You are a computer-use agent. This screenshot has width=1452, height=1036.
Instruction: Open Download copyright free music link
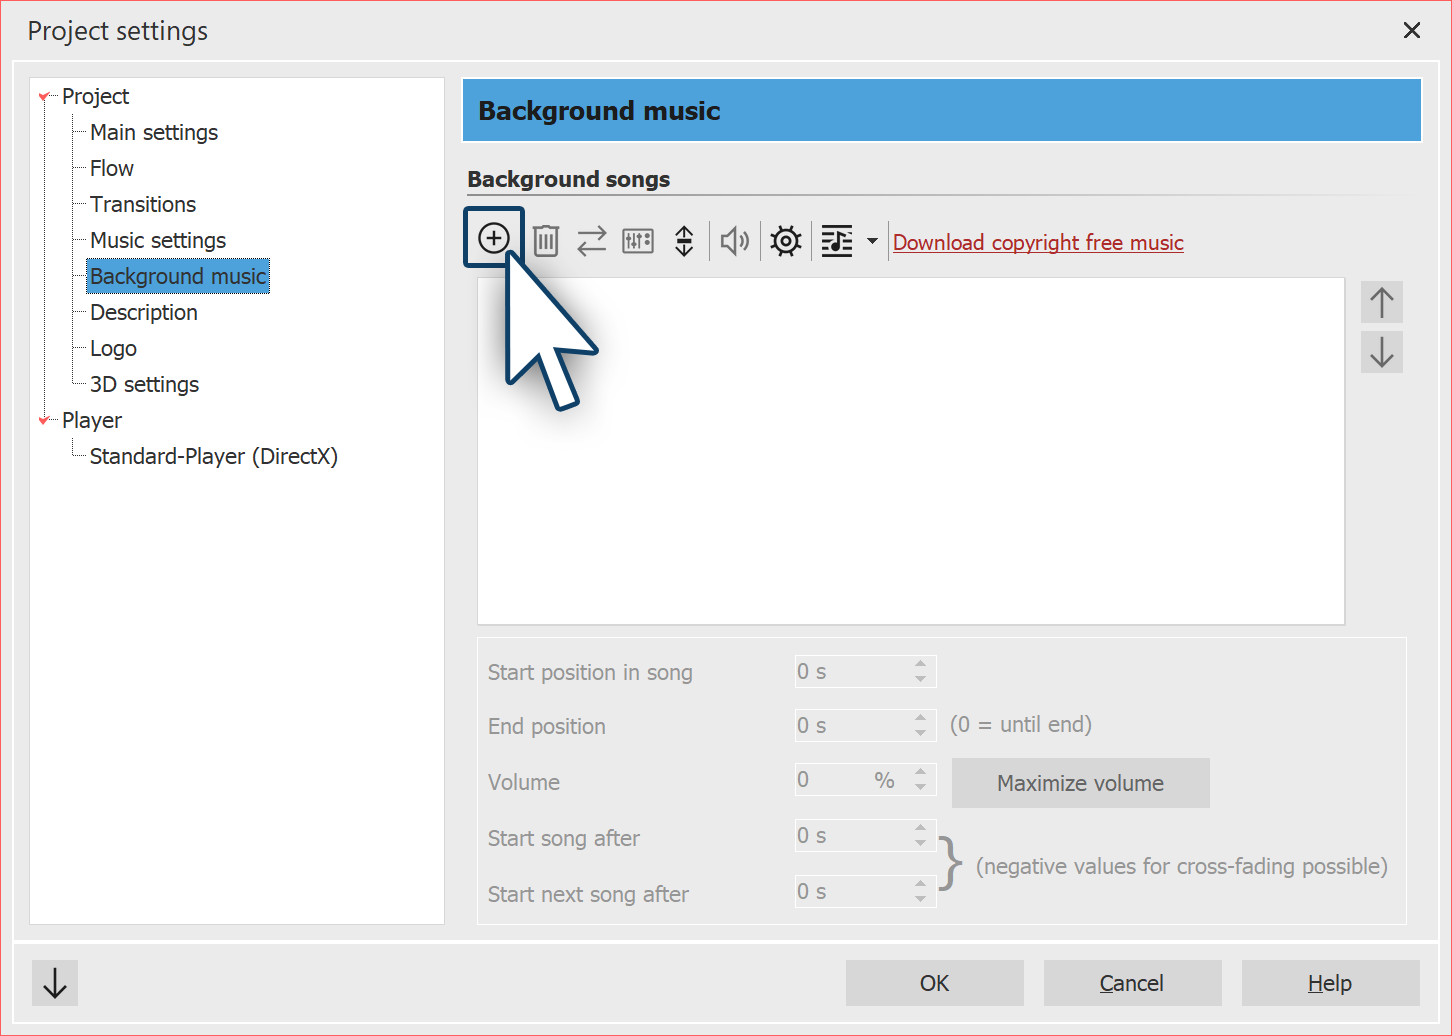(1038, 243)
